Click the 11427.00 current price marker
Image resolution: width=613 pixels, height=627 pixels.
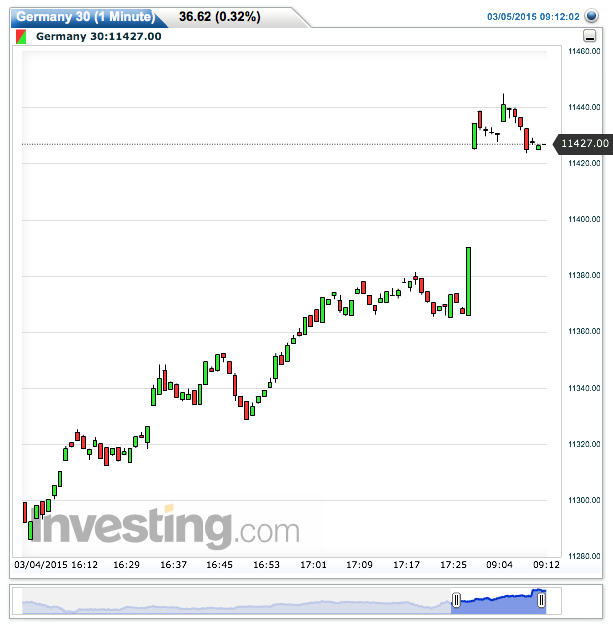[583, 144]
